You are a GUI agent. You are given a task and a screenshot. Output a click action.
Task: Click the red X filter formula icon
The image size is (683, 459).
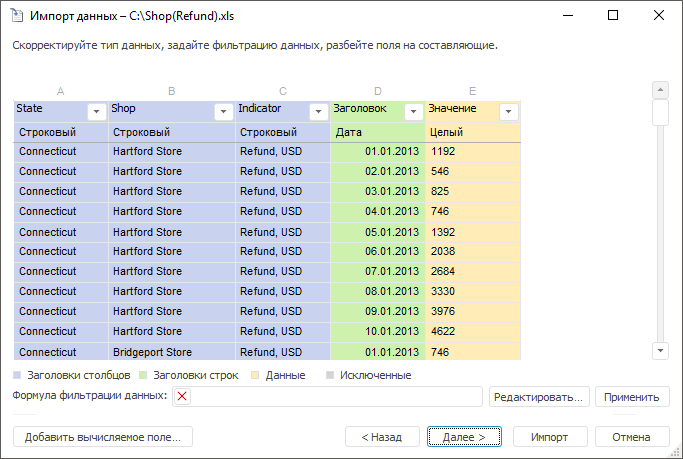pos(182,397)
